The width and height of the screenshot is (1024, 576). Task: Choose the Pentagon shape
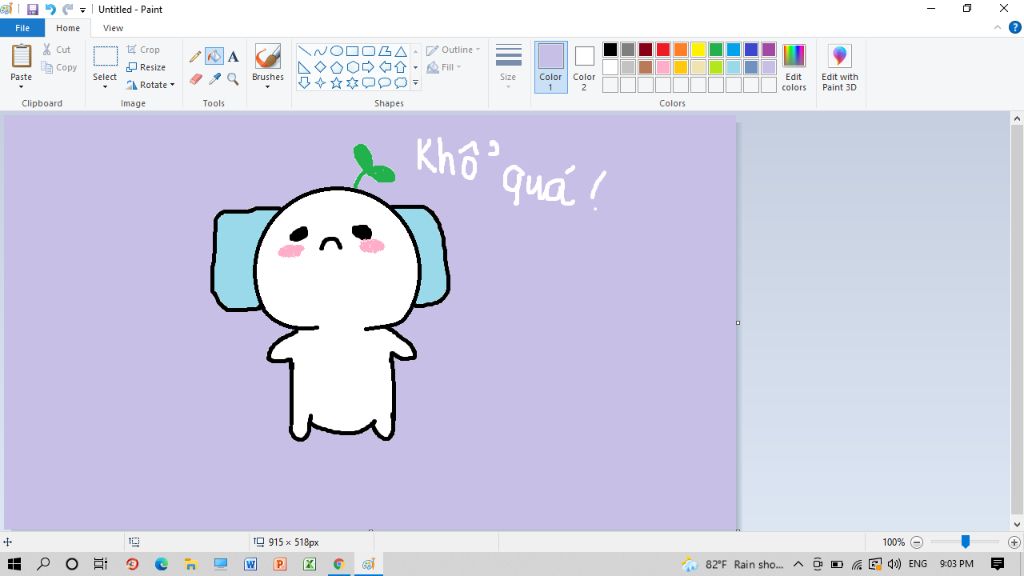336,67
